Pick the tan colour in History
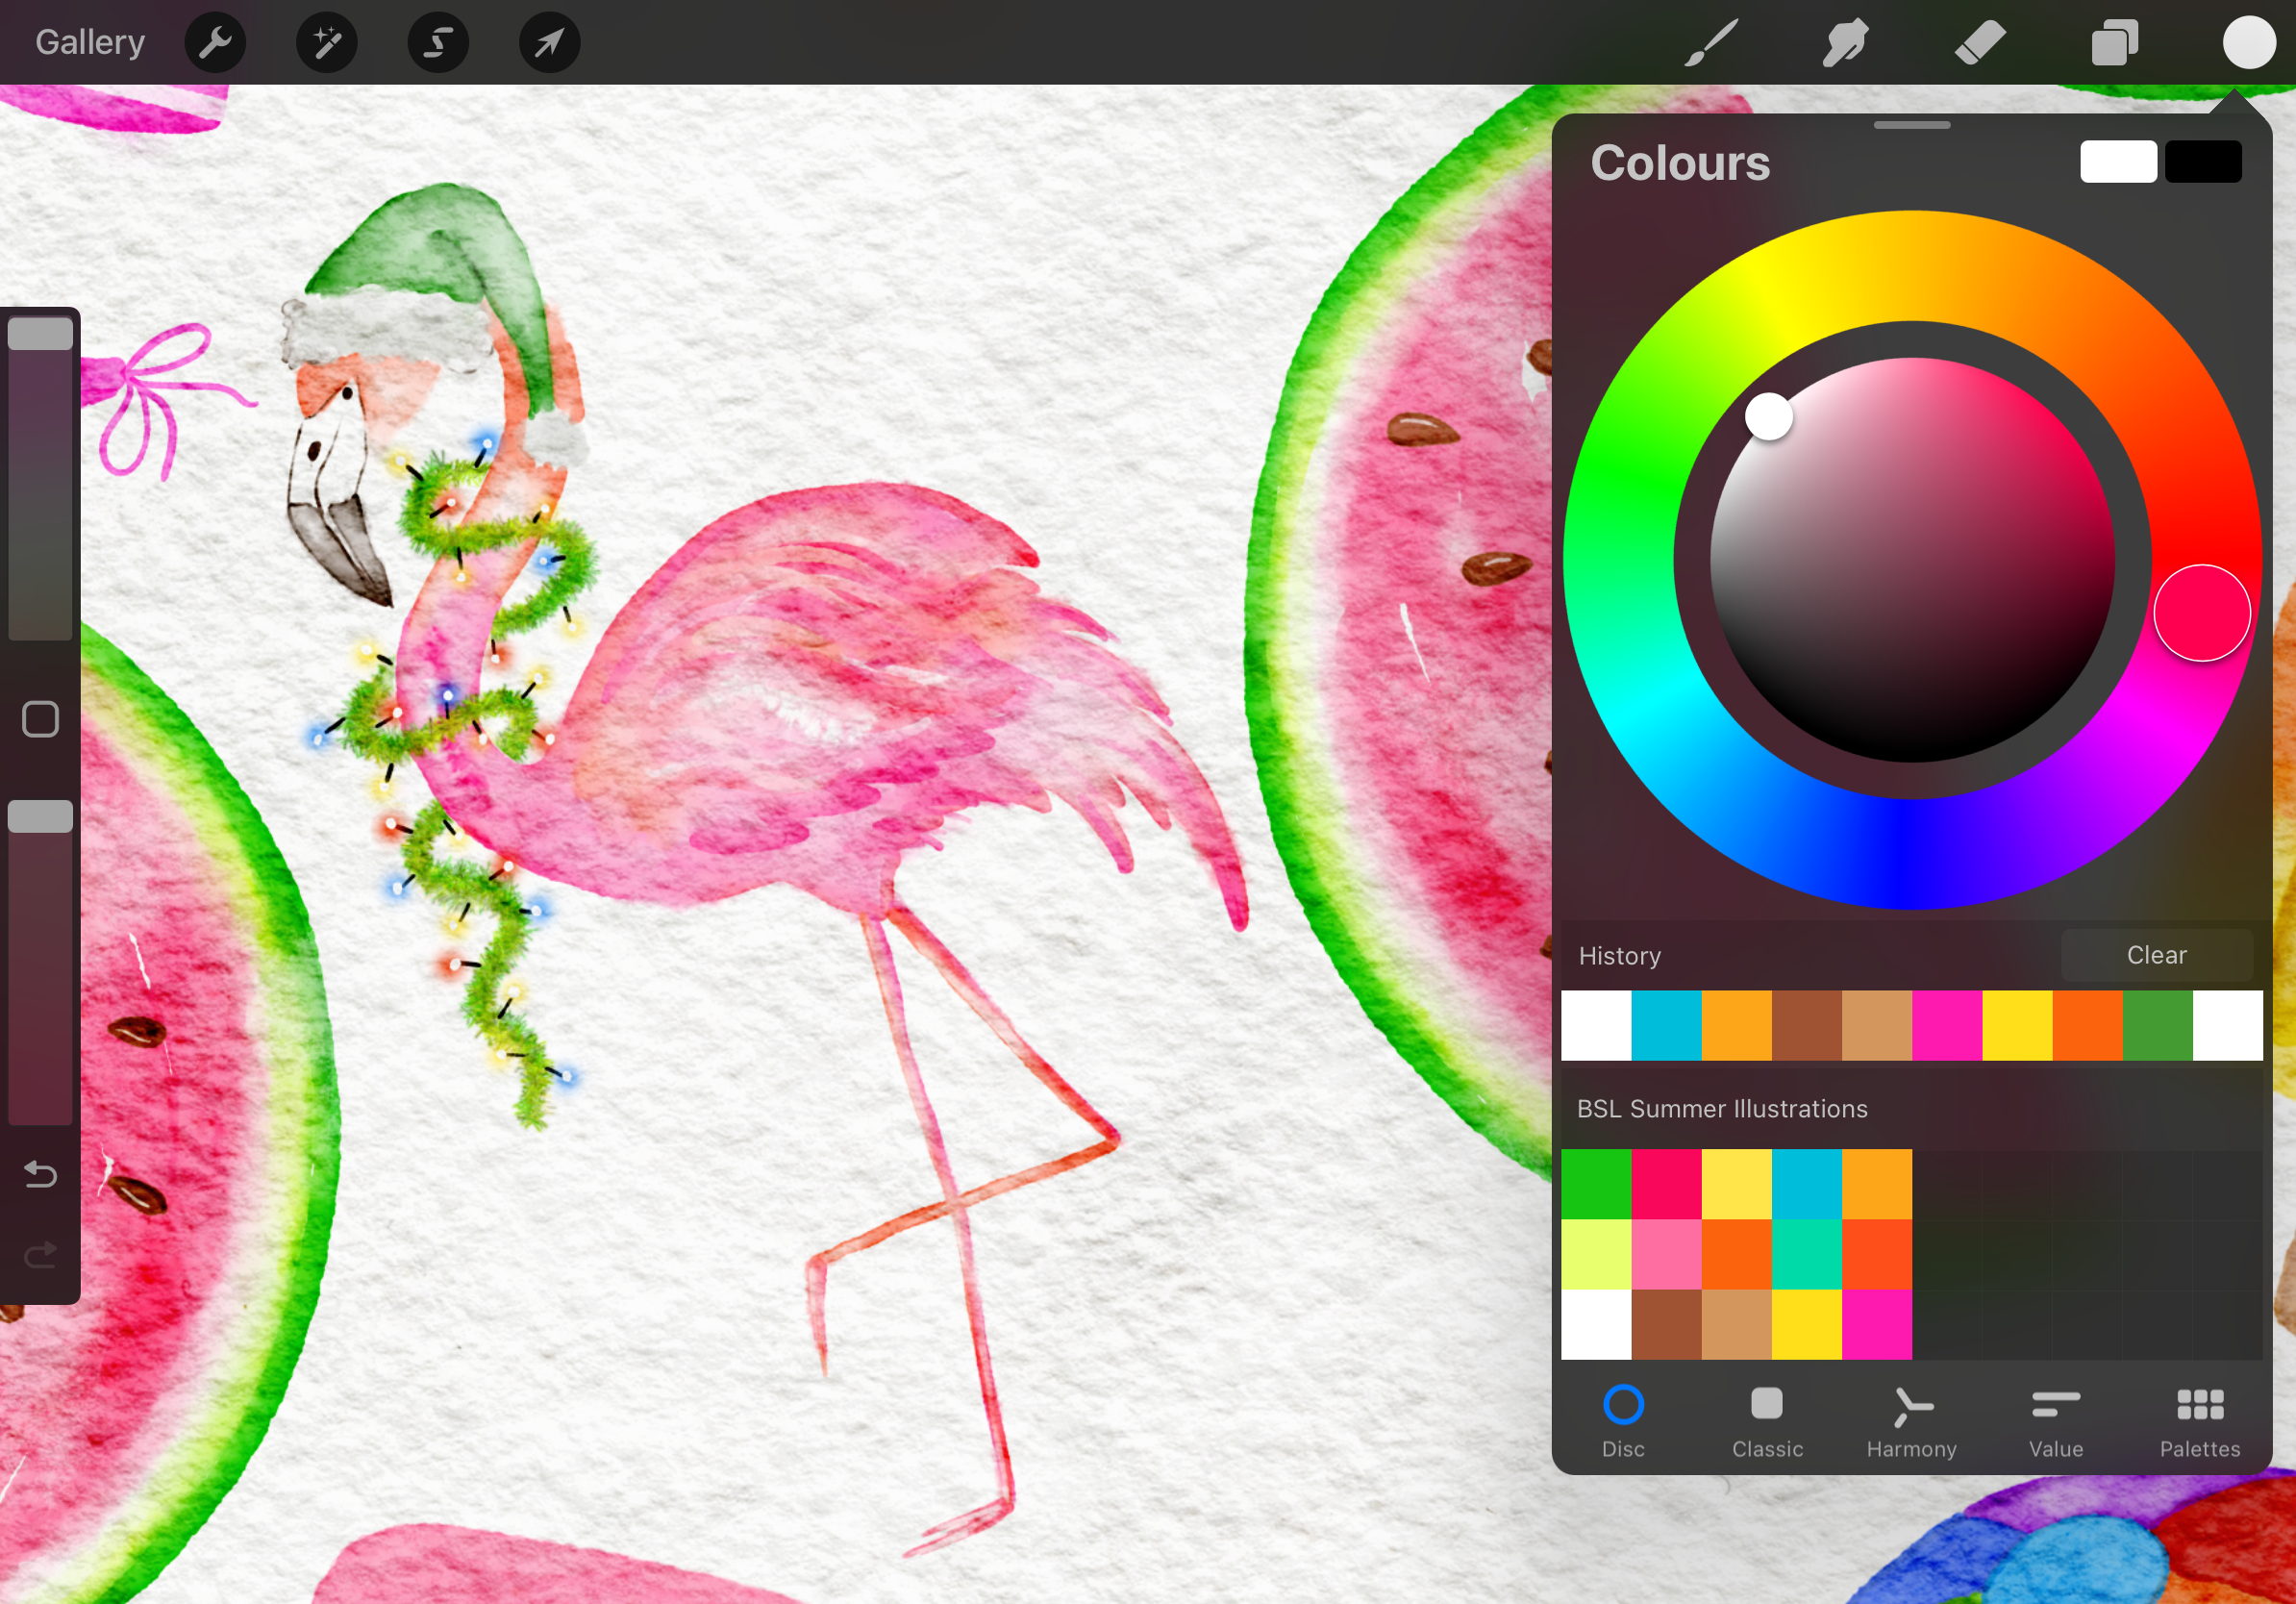Viewport: 2296px width, 1604px height. [1877, 1025]
